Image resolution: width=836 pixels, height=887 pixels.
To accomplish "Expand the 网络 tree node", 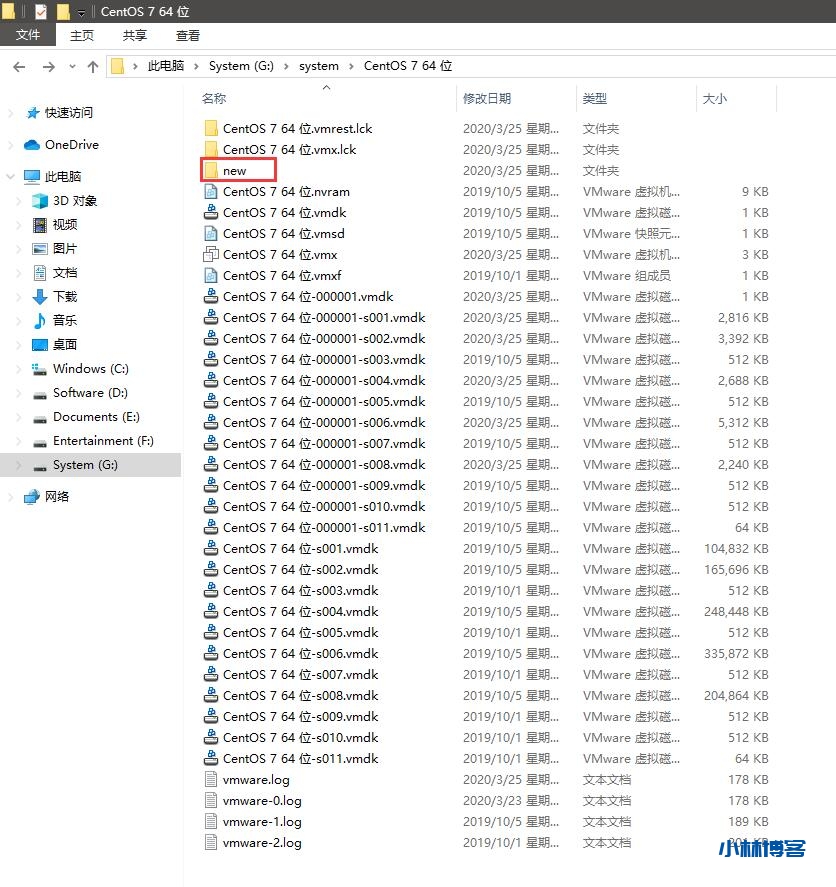I will pyautogui.click(x=11, y=497).
